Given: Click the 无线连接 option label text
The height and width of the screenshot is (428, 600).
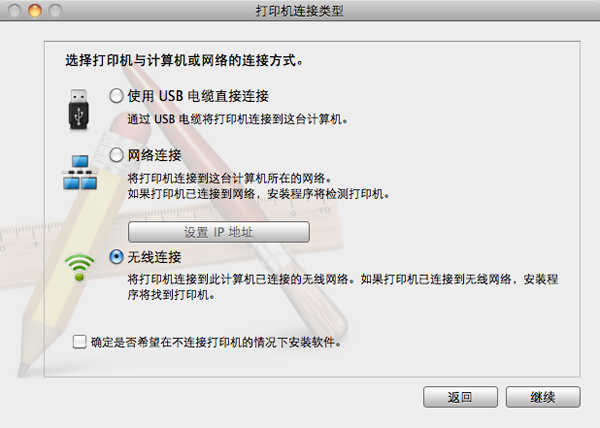Looking at the screenshot, I should tap(155, 257).
